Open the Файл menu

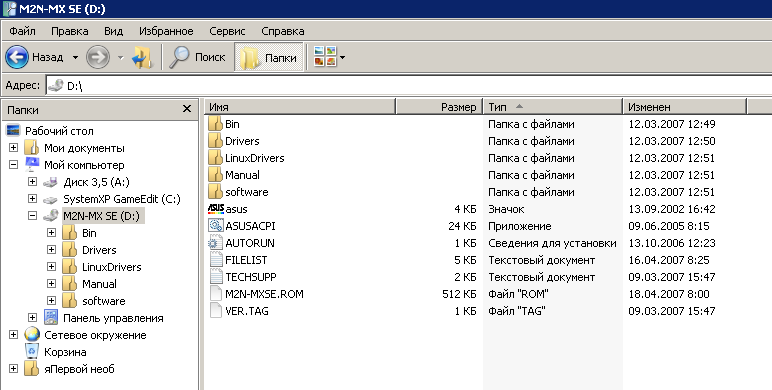coord(22,31)
